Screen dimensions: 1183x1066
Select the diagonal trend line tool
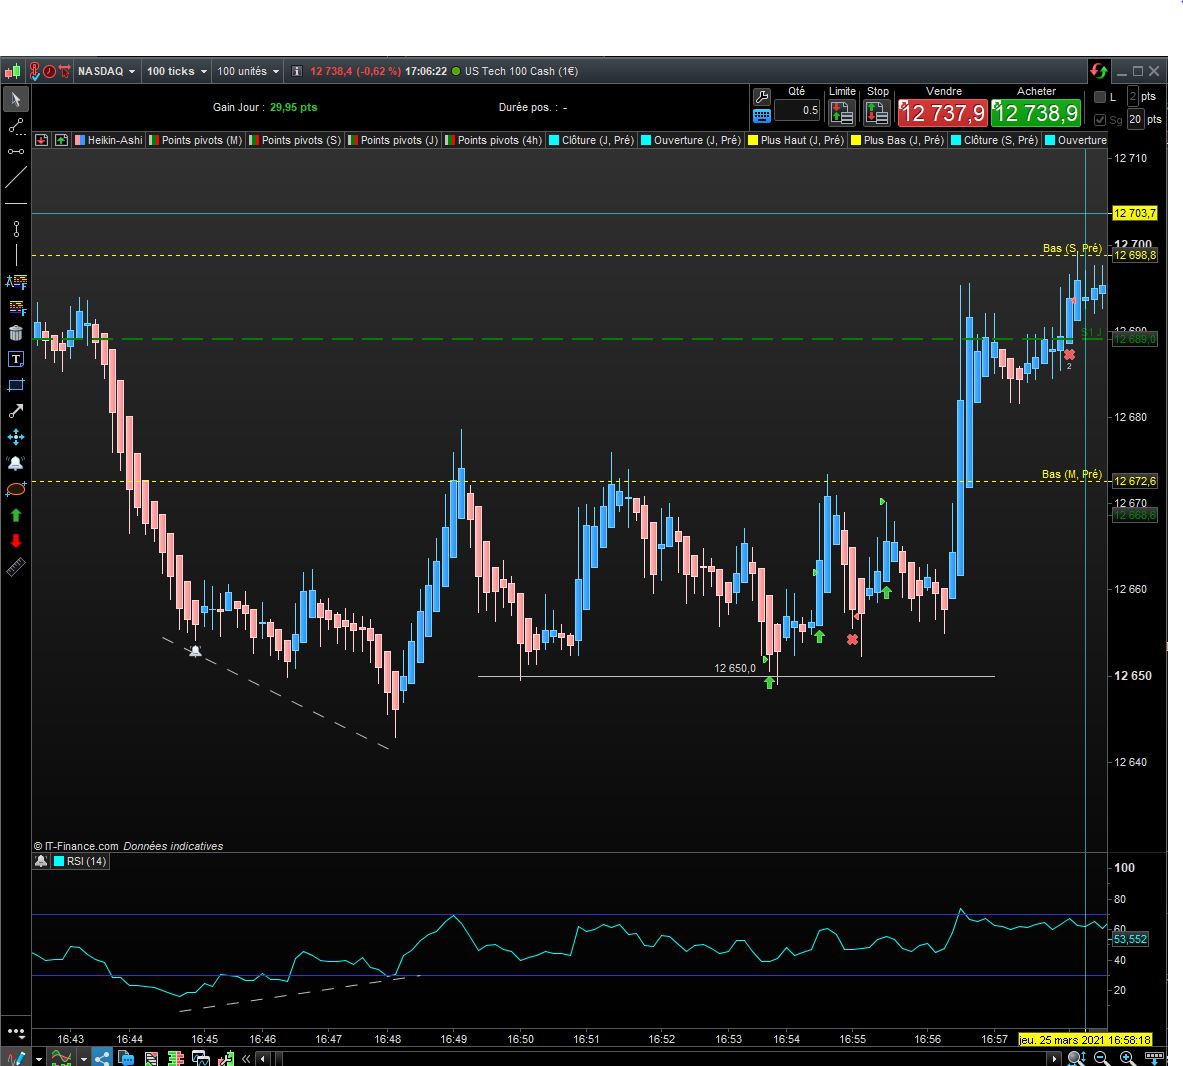point(16,177)
